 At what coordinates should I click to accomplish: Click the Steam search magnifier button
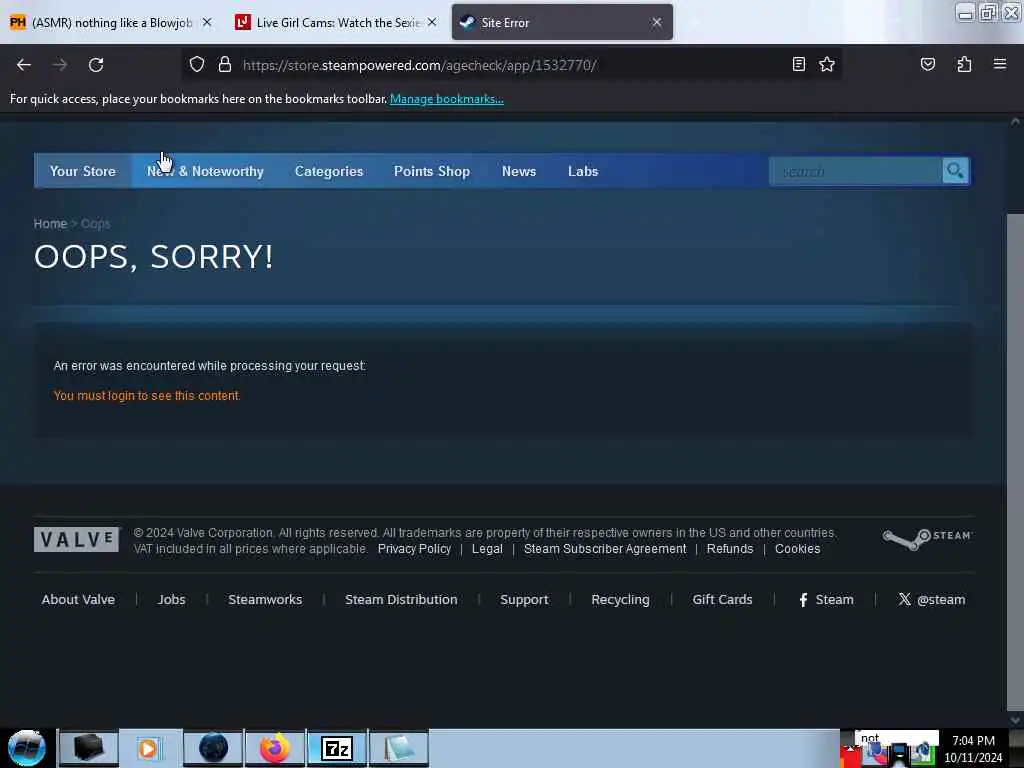955,171
